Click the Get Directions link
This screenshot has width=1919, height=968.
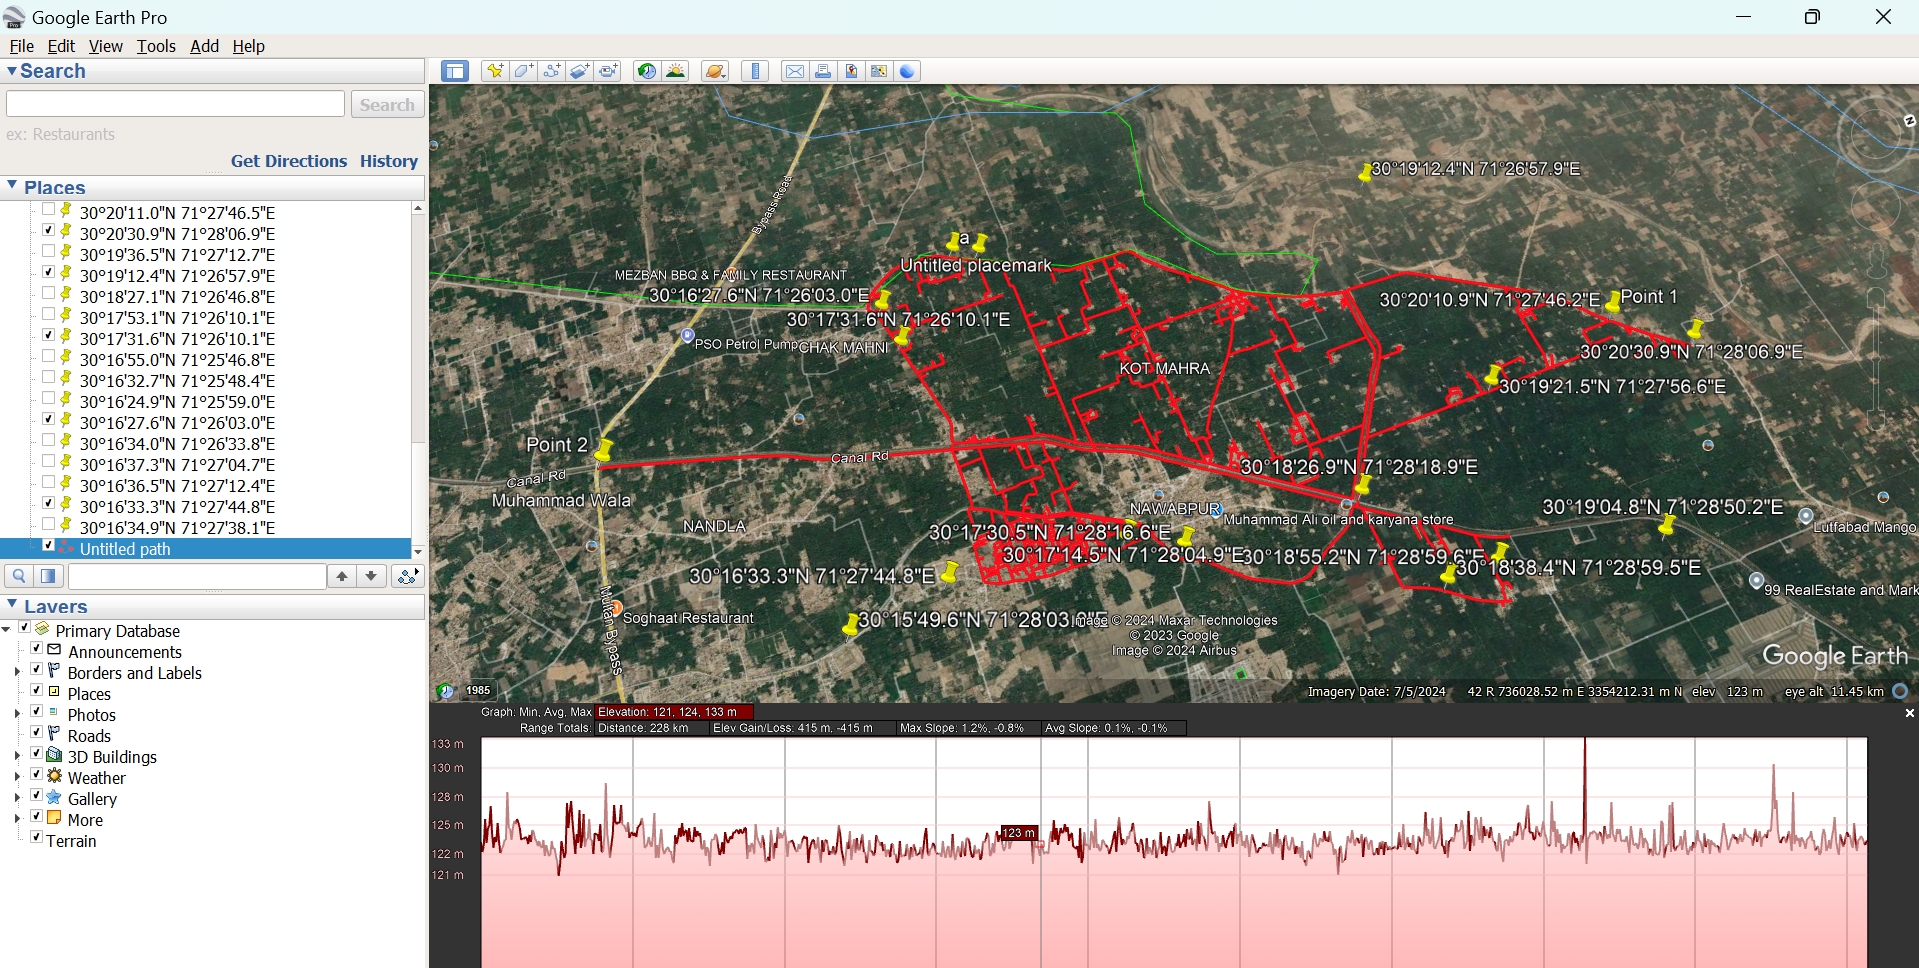[x=288, y=161]
